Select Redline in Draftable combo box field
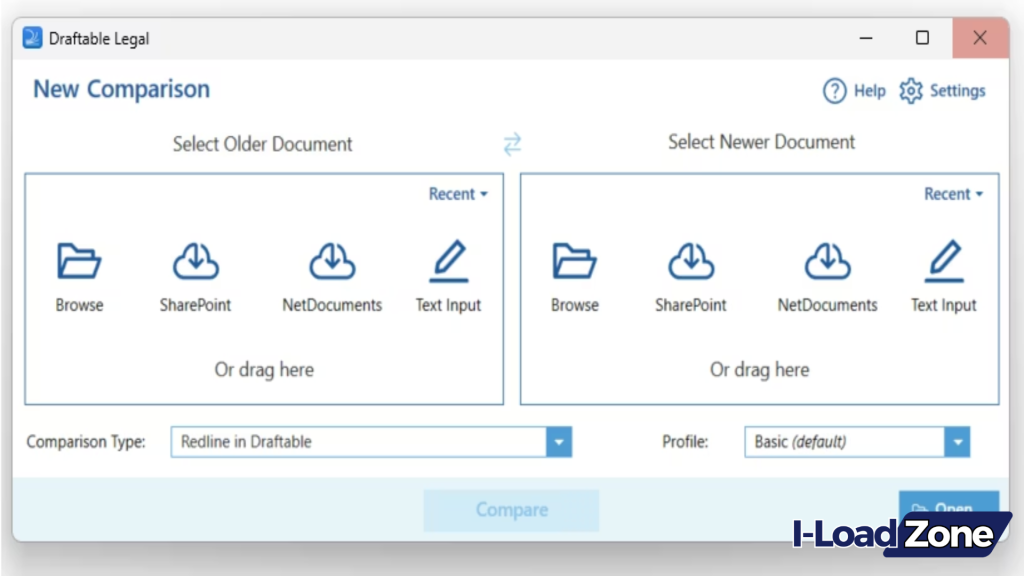The width and height of the screenshot is (1024, 576). click(360, 442)
